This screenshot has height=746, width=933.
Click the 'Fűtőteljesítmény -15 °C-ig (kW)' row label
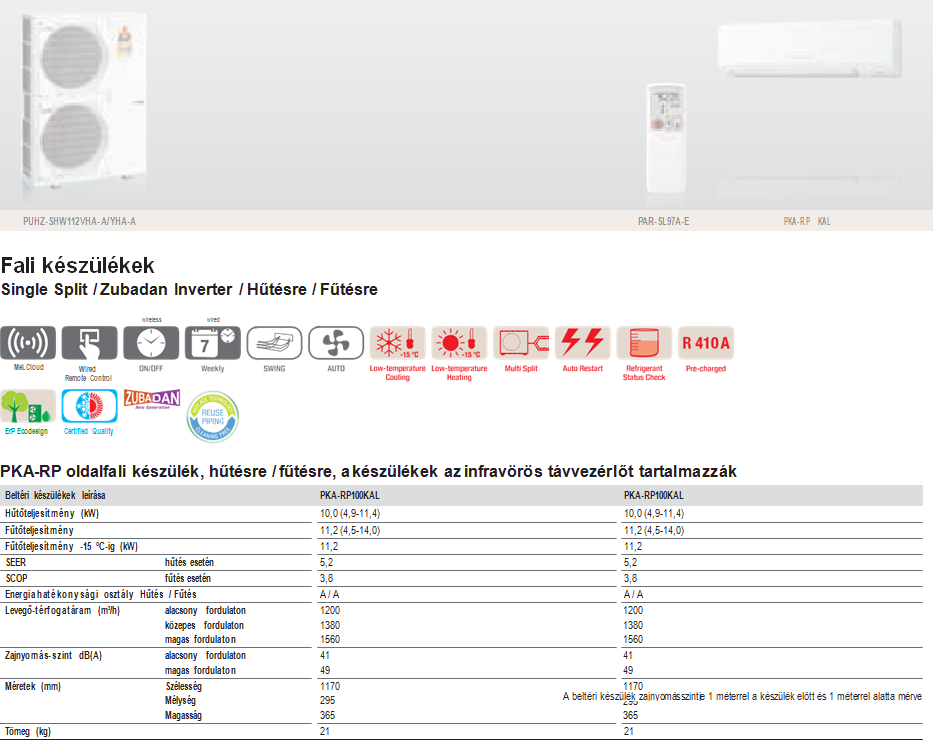pyautogui.click(x=71, y=546)
